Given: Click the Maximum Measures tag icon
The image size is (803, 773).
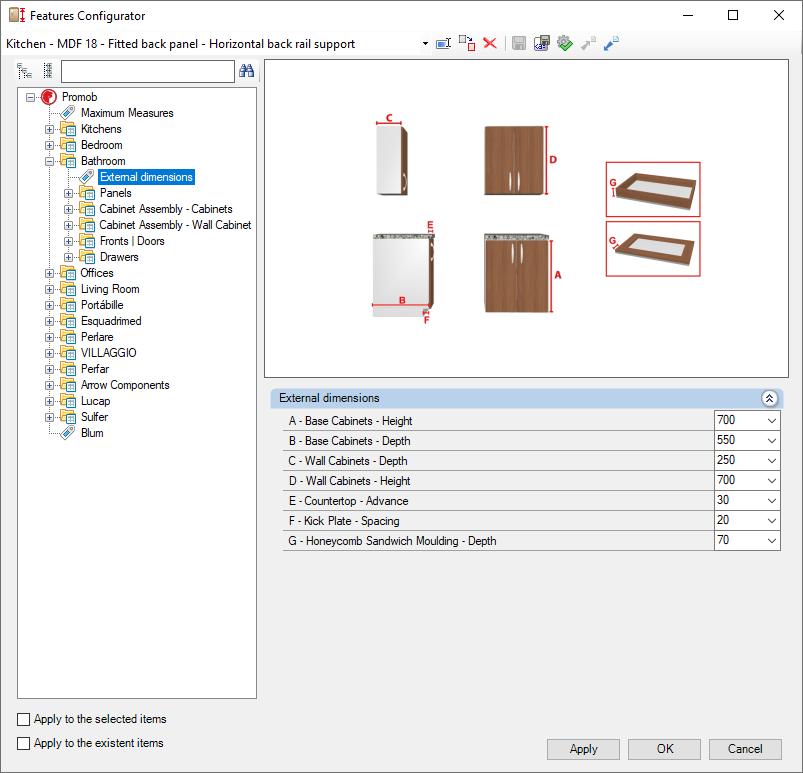Looking at the screenshot, I should point(68,113).
